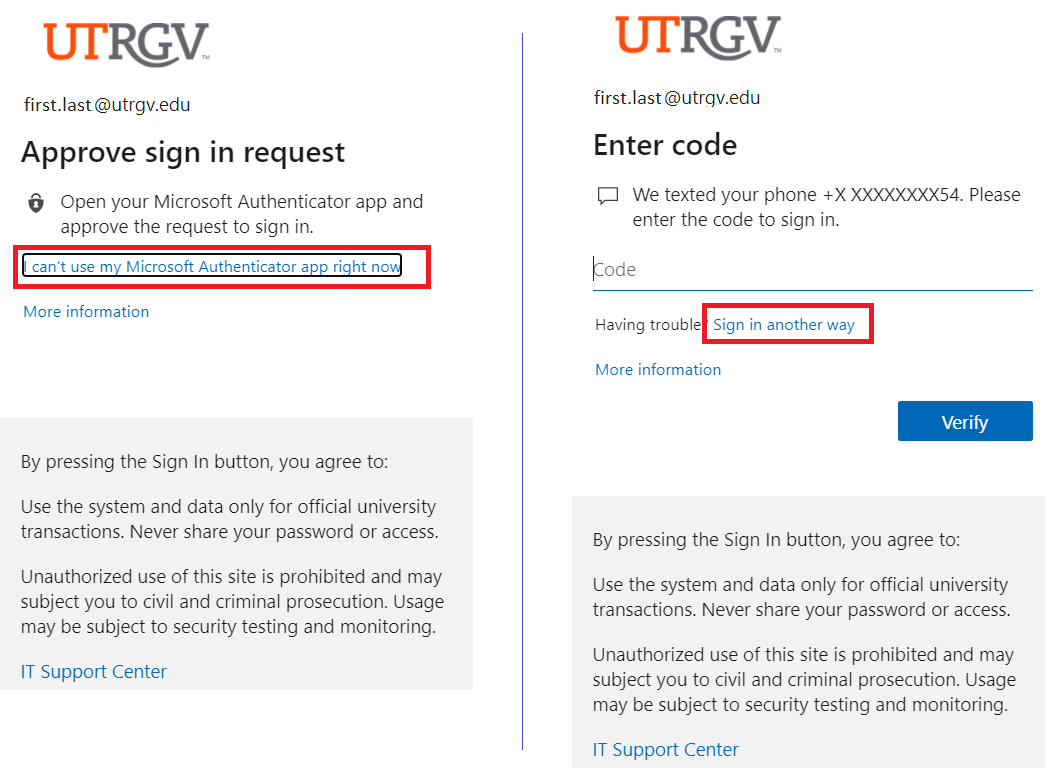Click the UTRGV logo on right panel

[698, 37]
